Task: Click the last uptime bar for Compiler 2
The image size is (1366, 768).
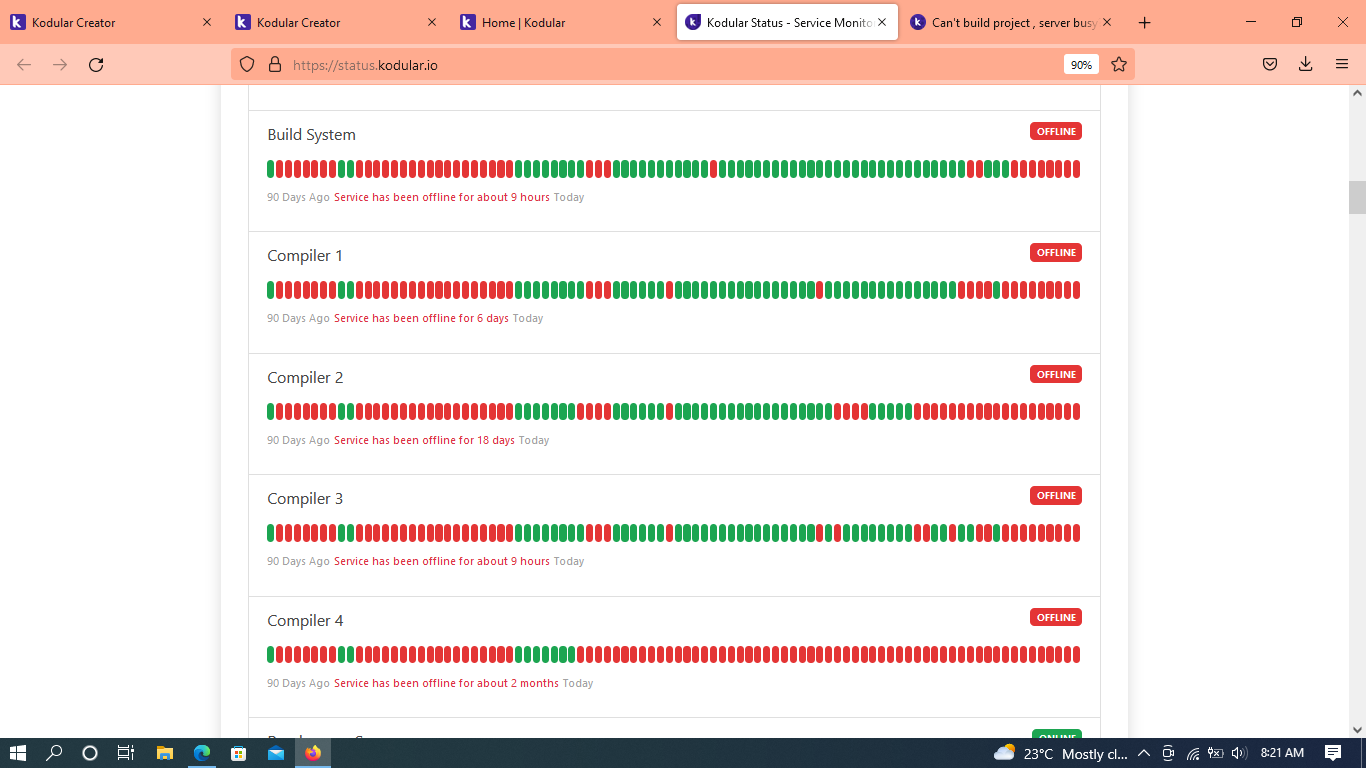Action: point(1076,412)
